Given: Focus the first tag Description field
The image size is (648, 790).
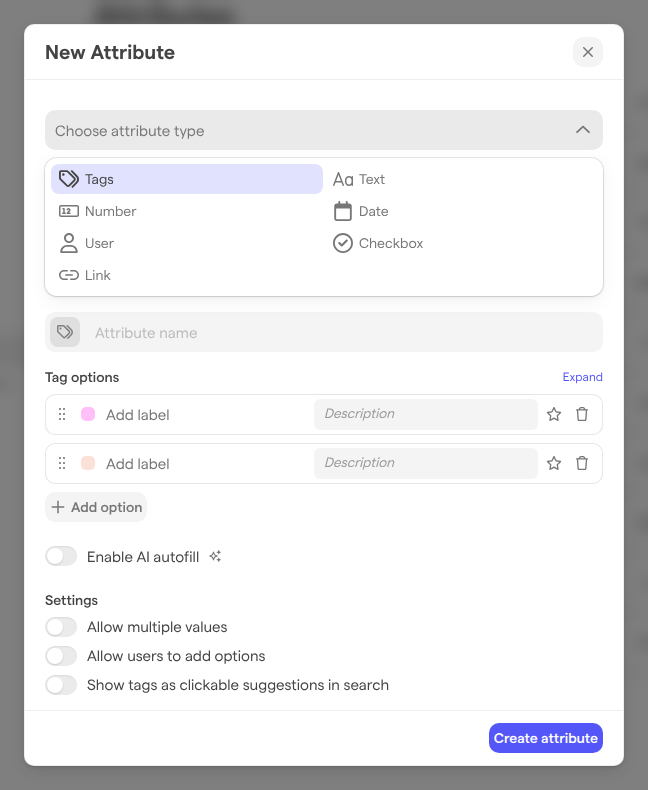Looking at the screenshot, I should 426,414.
